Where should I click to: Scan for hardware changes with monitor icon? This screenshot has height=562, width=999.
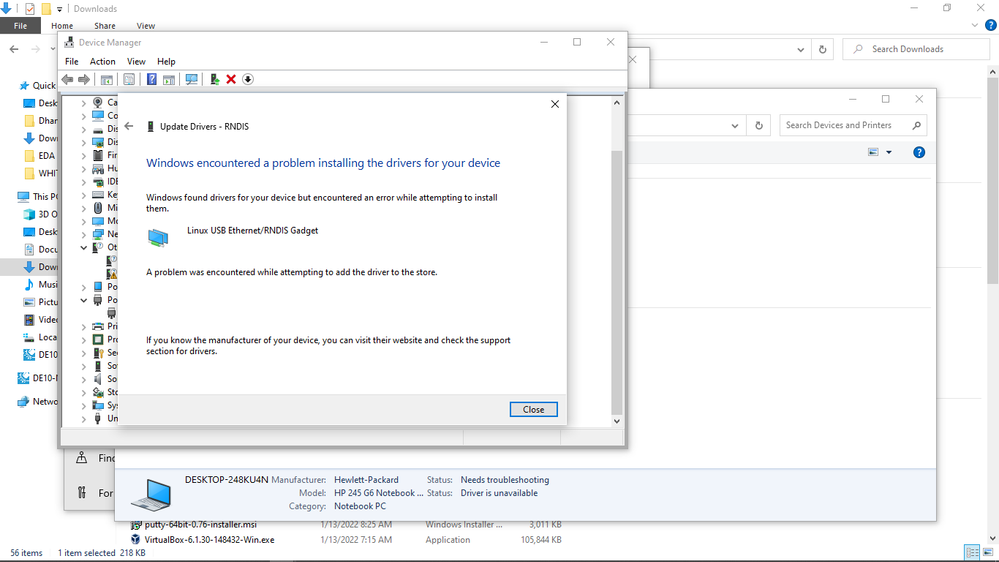click(x=191, y=79)
